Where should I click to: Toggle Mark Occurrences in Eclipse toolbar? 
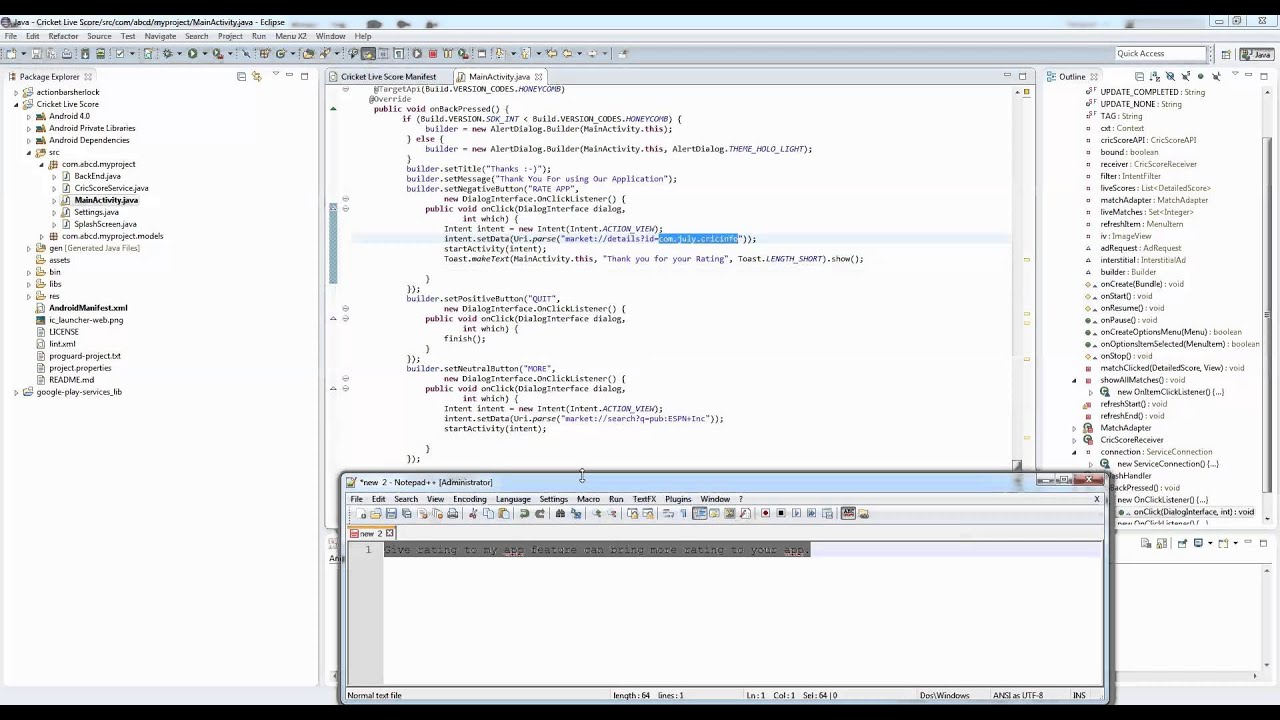pyautogui.click(x=368, y=54)
